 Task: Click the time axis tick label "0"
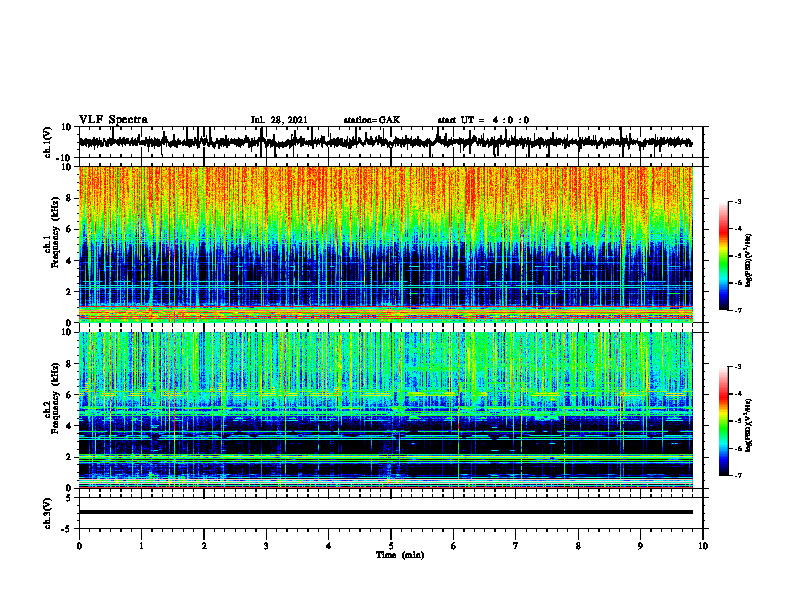(79, 546)
